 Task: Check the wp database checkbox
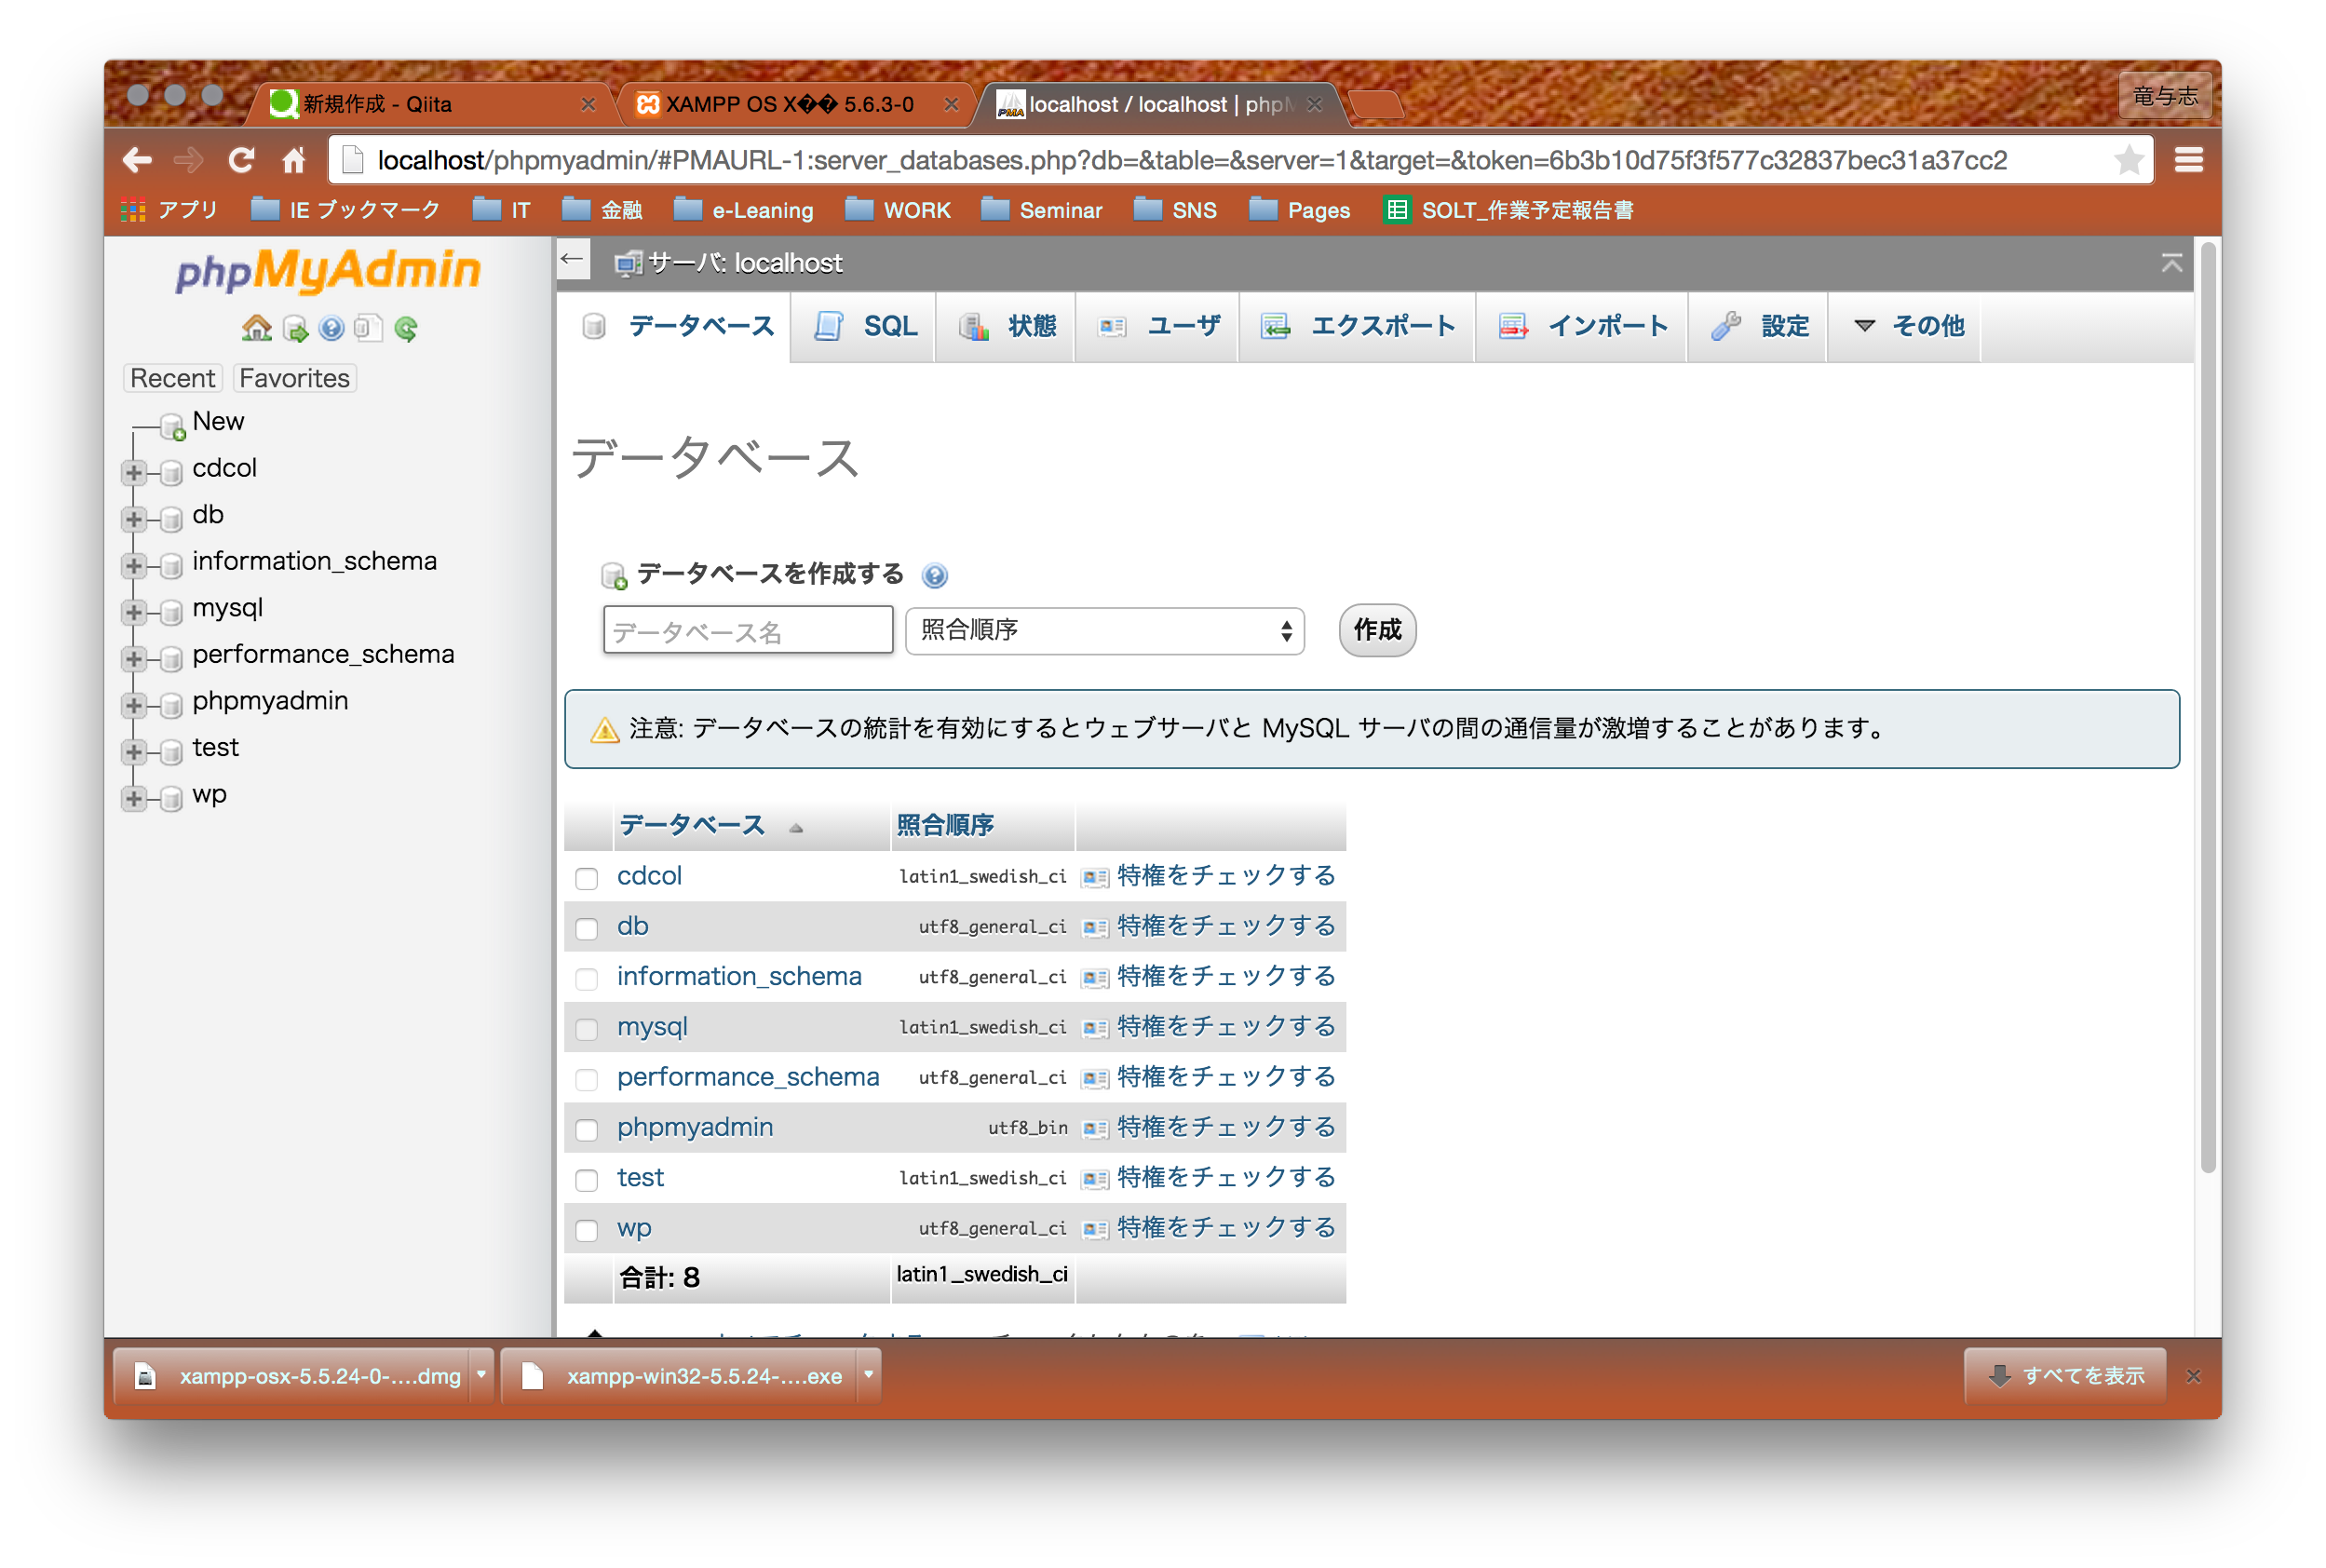pos(586,1230)
